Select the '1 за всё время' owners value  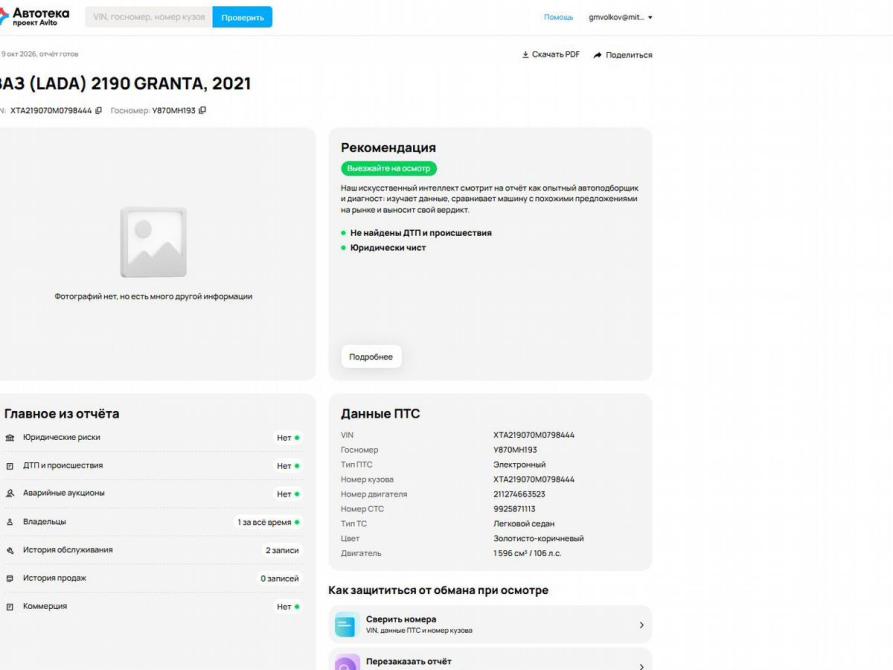(x=264, y=522)
